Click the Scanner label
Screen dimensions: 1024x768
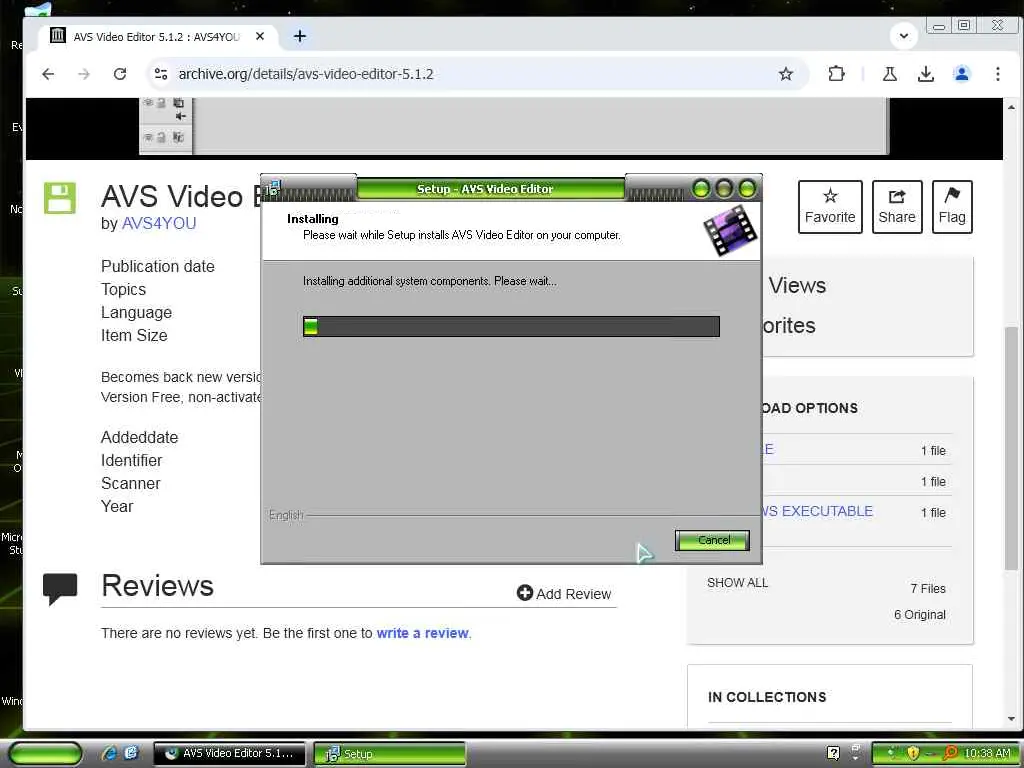tap(130, 483)
